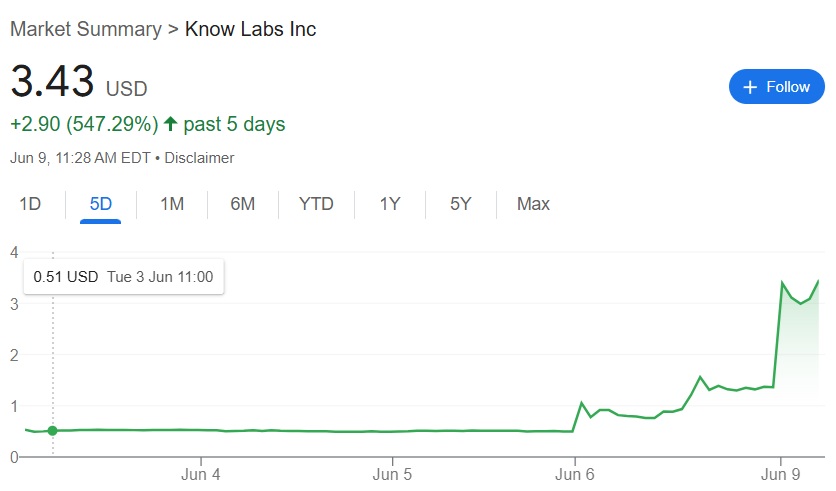Show the 1Y chart range
This screenshot has width=836, height=491.
(390, 204)
